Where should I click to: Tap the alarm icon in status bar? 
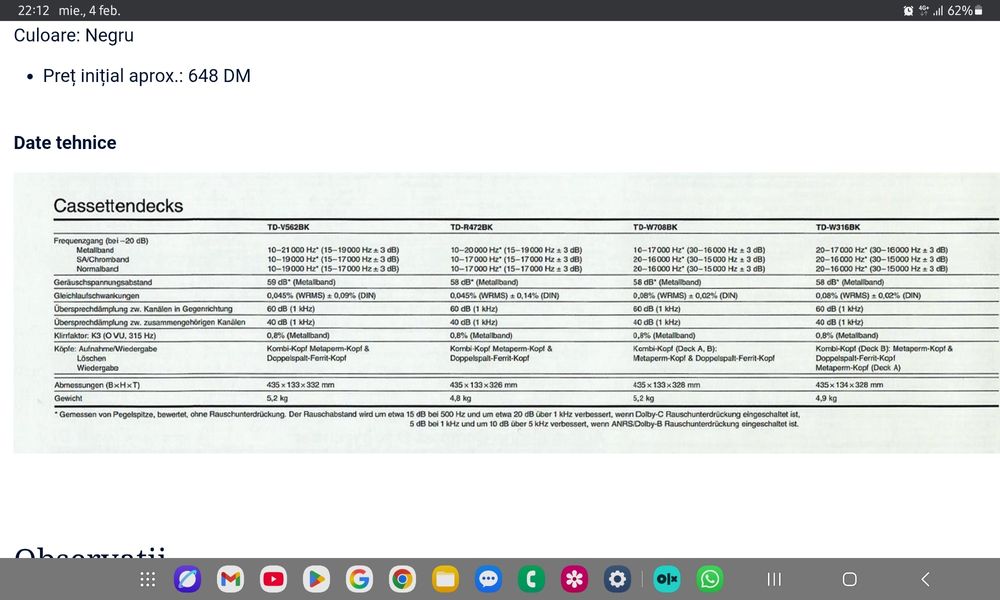[908, 10]
